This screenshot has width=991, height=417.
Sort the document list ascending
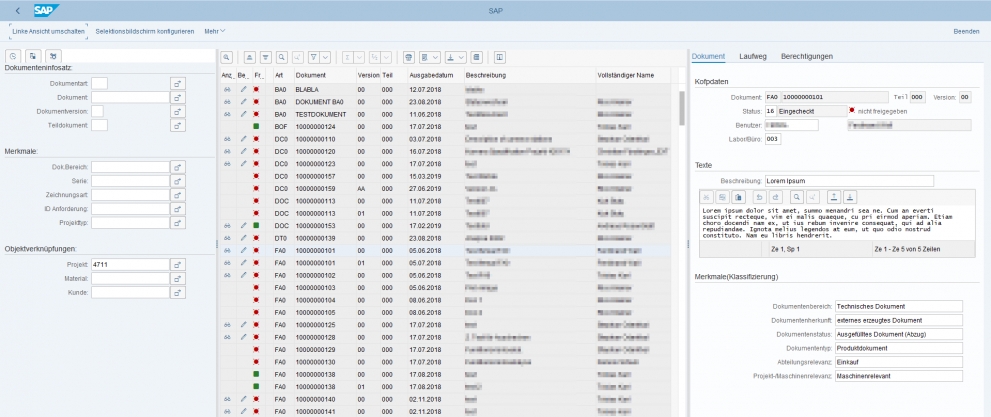[250, 57]
